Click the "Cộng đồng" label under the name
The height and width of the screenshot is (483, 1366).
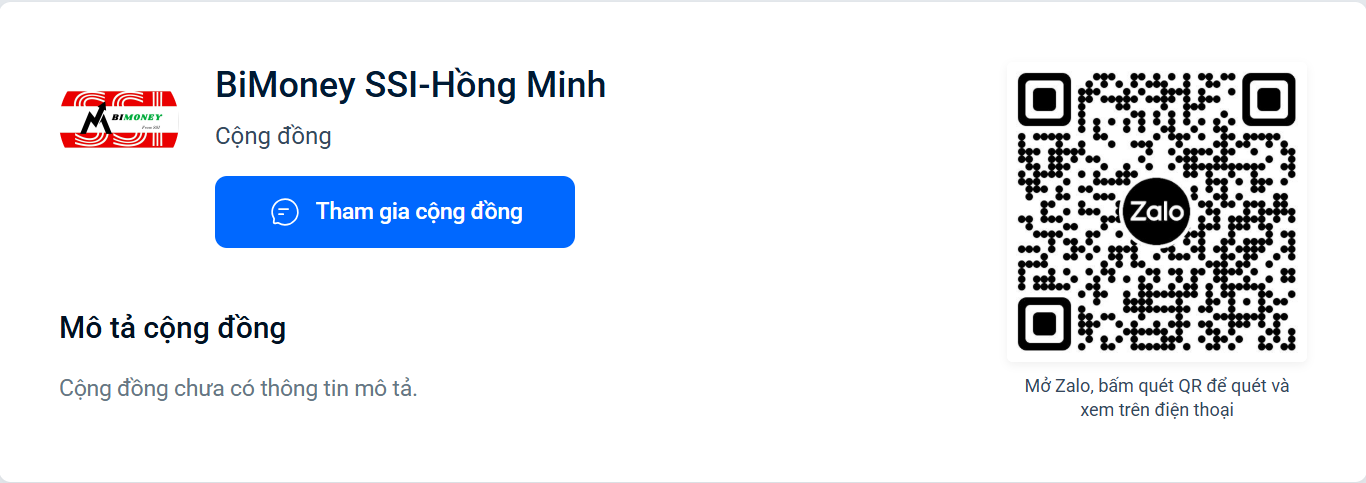273,136
